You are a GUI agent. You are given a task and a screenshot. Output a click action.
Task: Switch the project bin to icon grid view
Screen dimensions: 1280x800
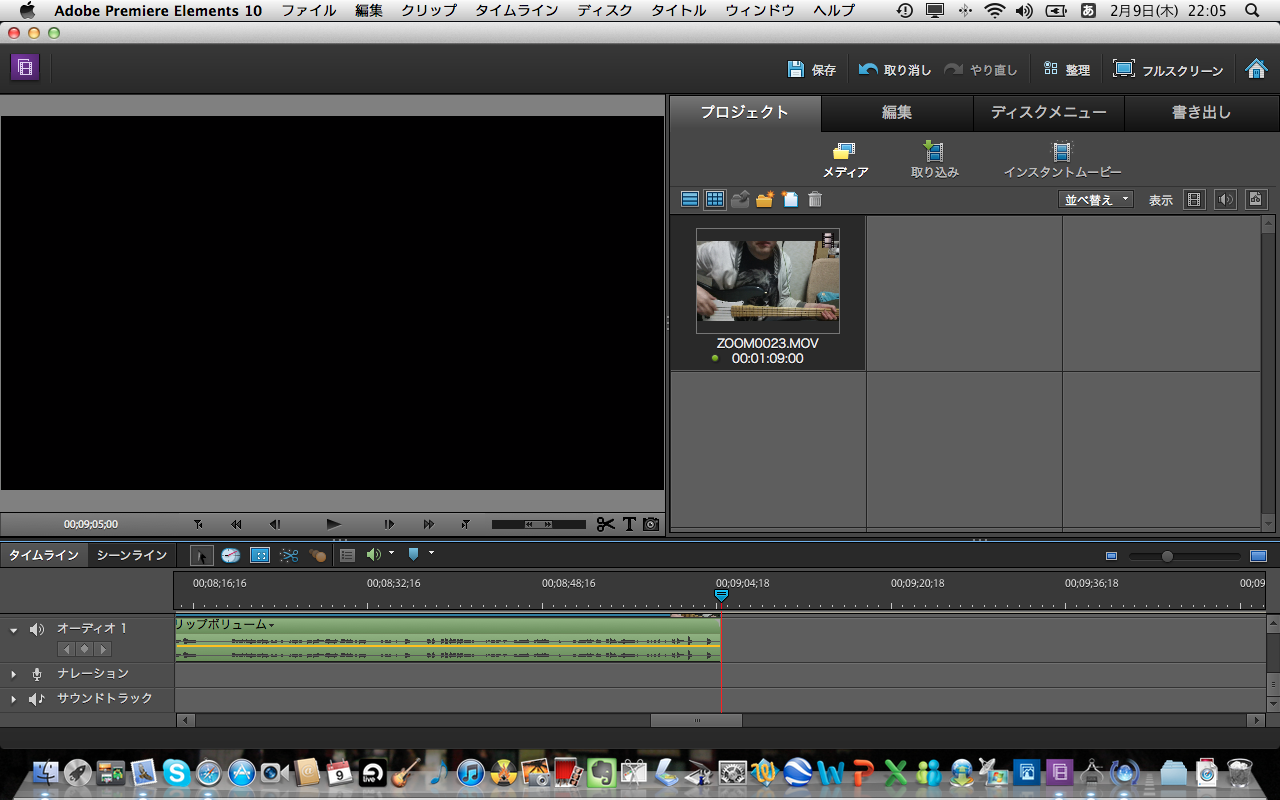(x=715, y=199)
